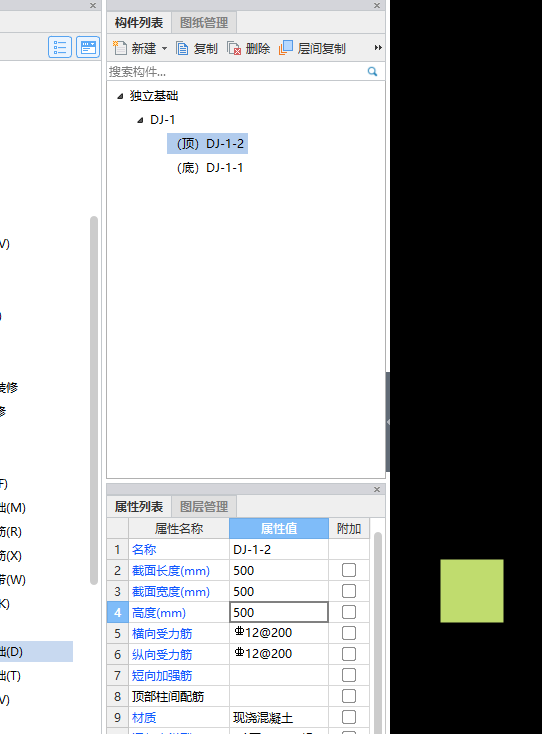Collapse the 独立基础 tree node
This screenshot has width=542, height=734.
click(x=120, y=96)
